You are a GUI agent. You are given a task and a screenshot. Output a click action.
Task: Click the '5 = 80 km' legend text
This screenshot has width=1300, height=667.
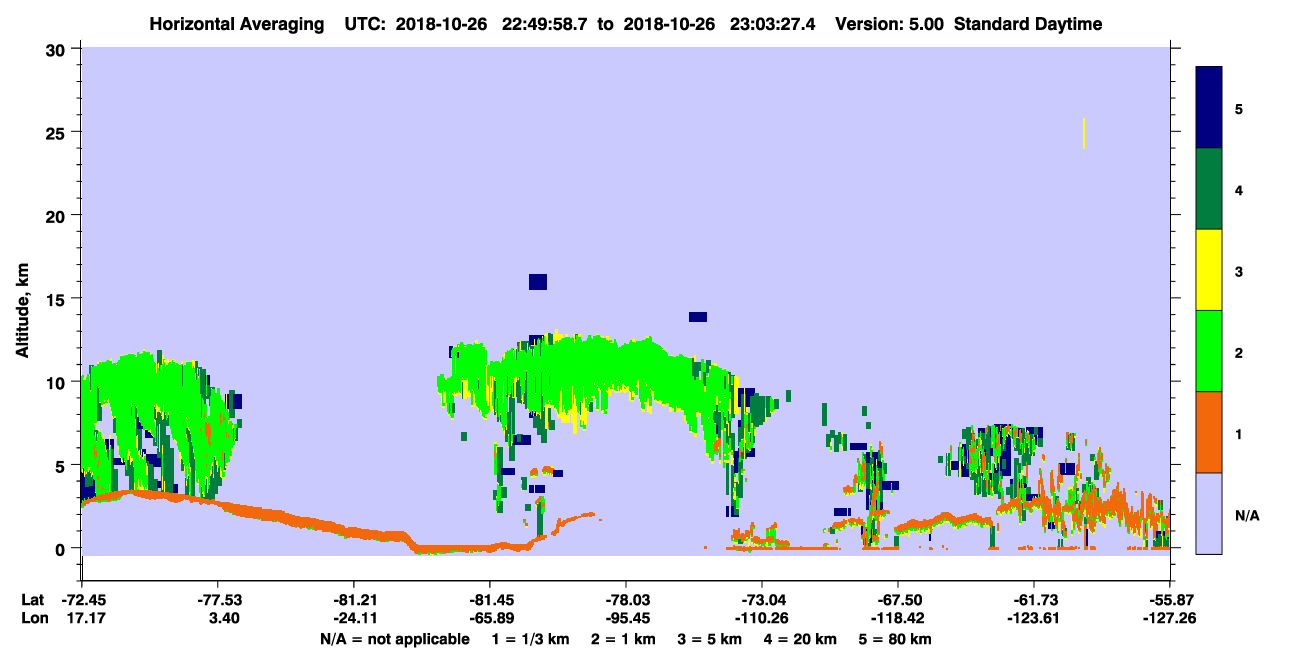point(897,639)
